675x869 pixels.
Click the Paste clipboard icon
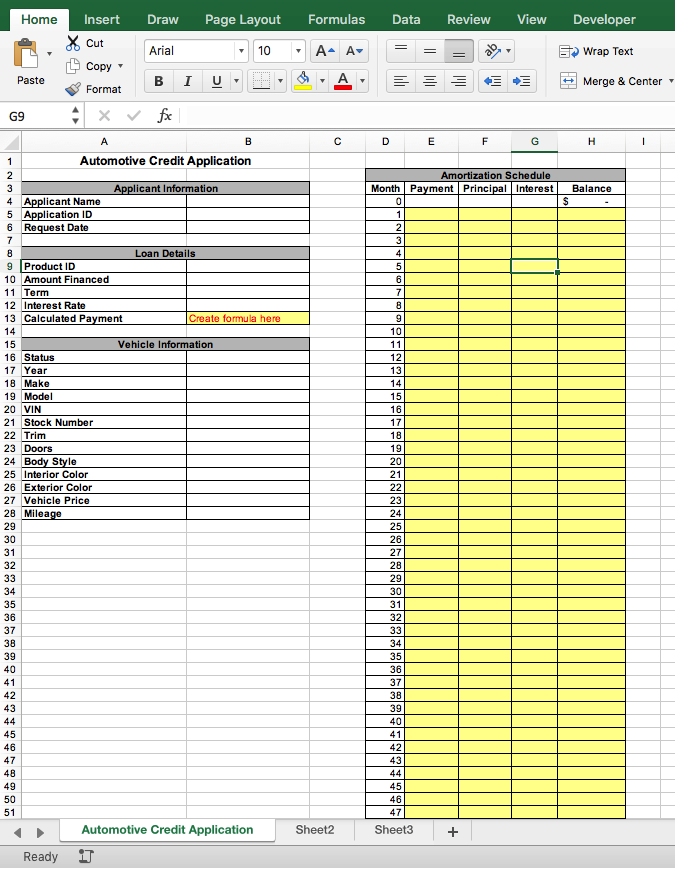pyautogui.click(x=26, y=54)
